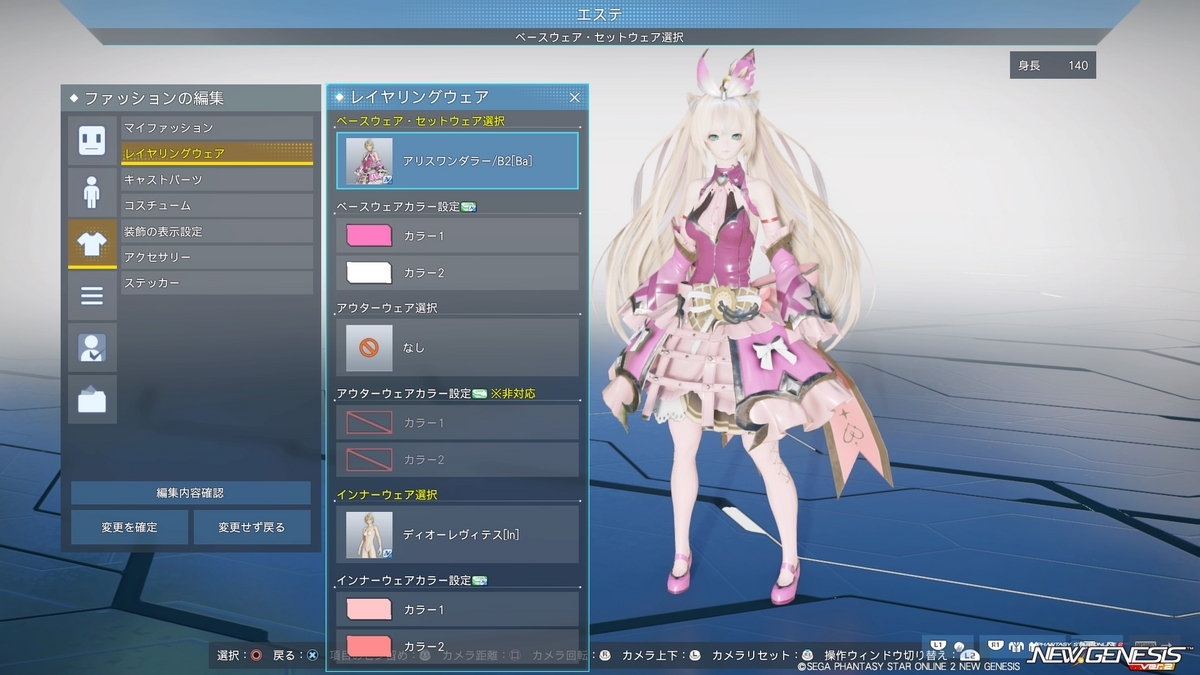Click ファッションの編集 panel title

(154, 98)
